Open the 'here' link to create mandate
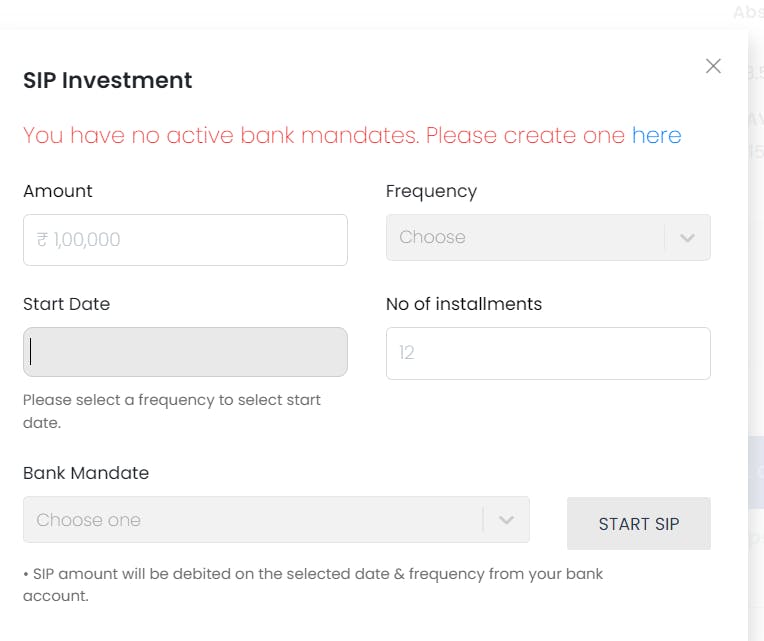The height and width of the screenshot is (641, 764). [656, 135]
